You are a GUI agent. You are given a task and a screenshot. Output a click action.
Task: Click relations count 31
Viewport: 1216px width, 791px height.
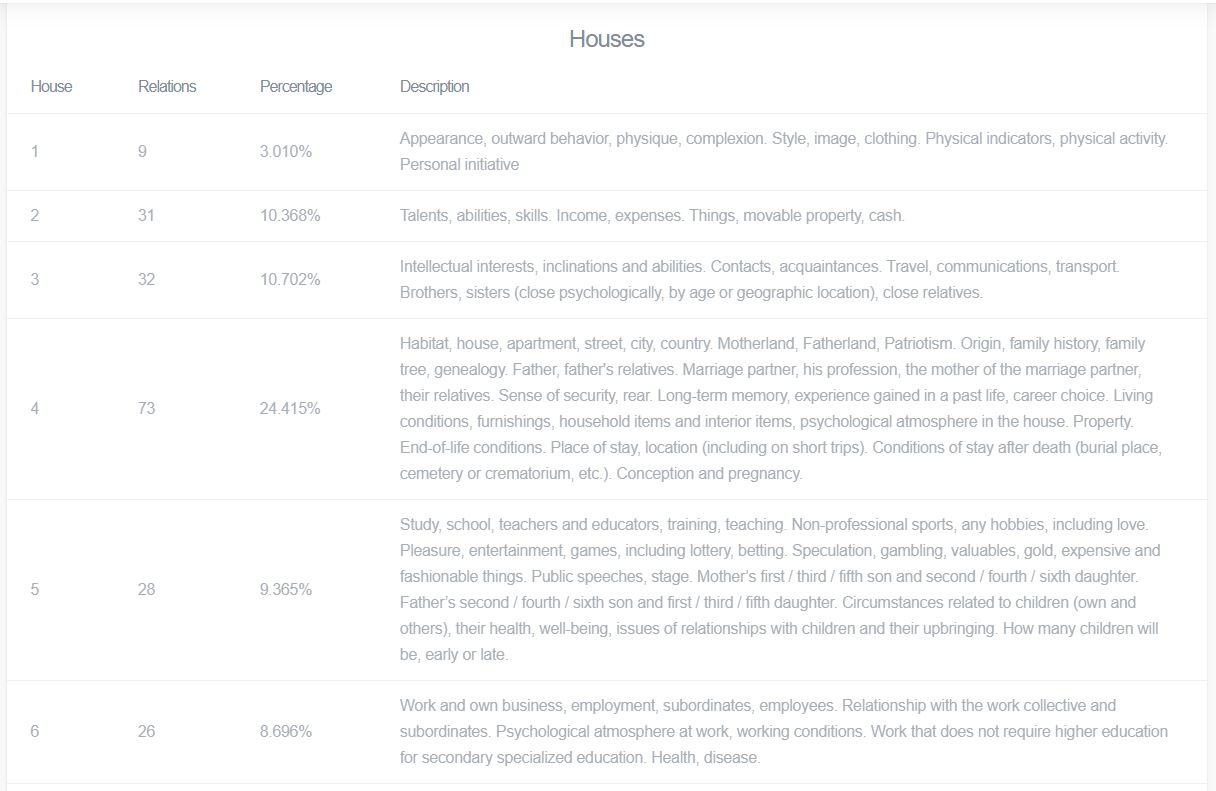click(147, 216)
